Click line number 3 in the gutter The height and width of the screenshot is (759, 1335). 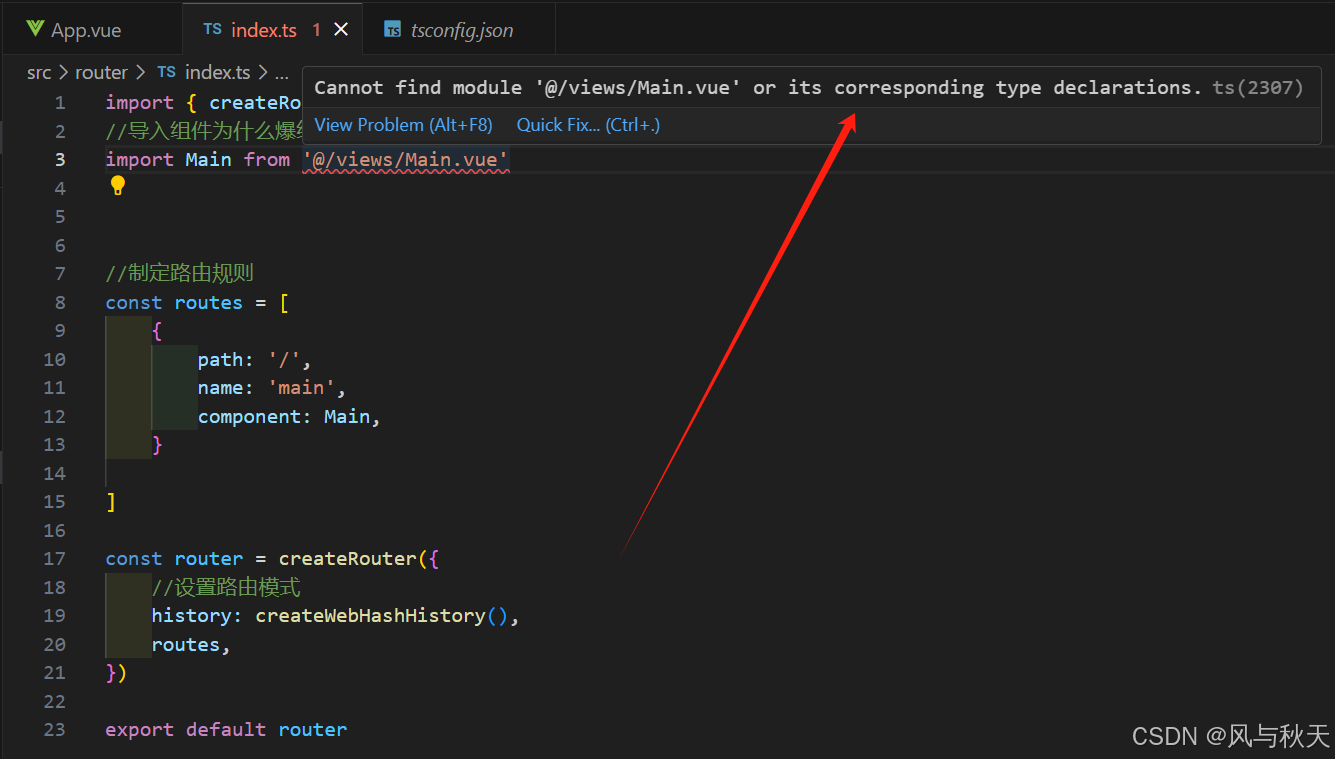59,159
